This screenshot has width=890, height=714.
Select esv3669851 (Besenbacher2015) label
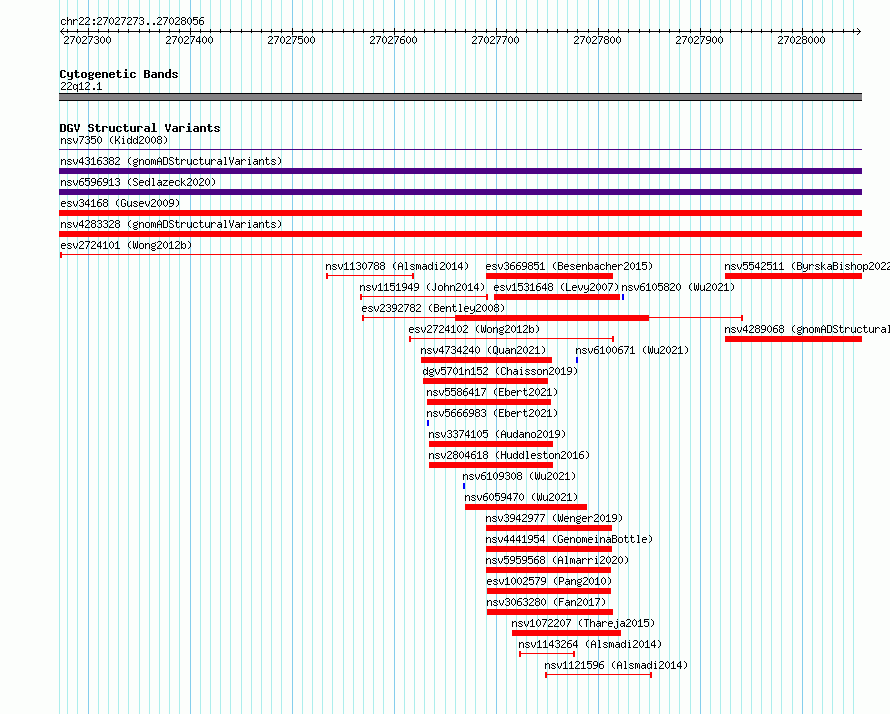pyautogui.click(x=569, y=266)
